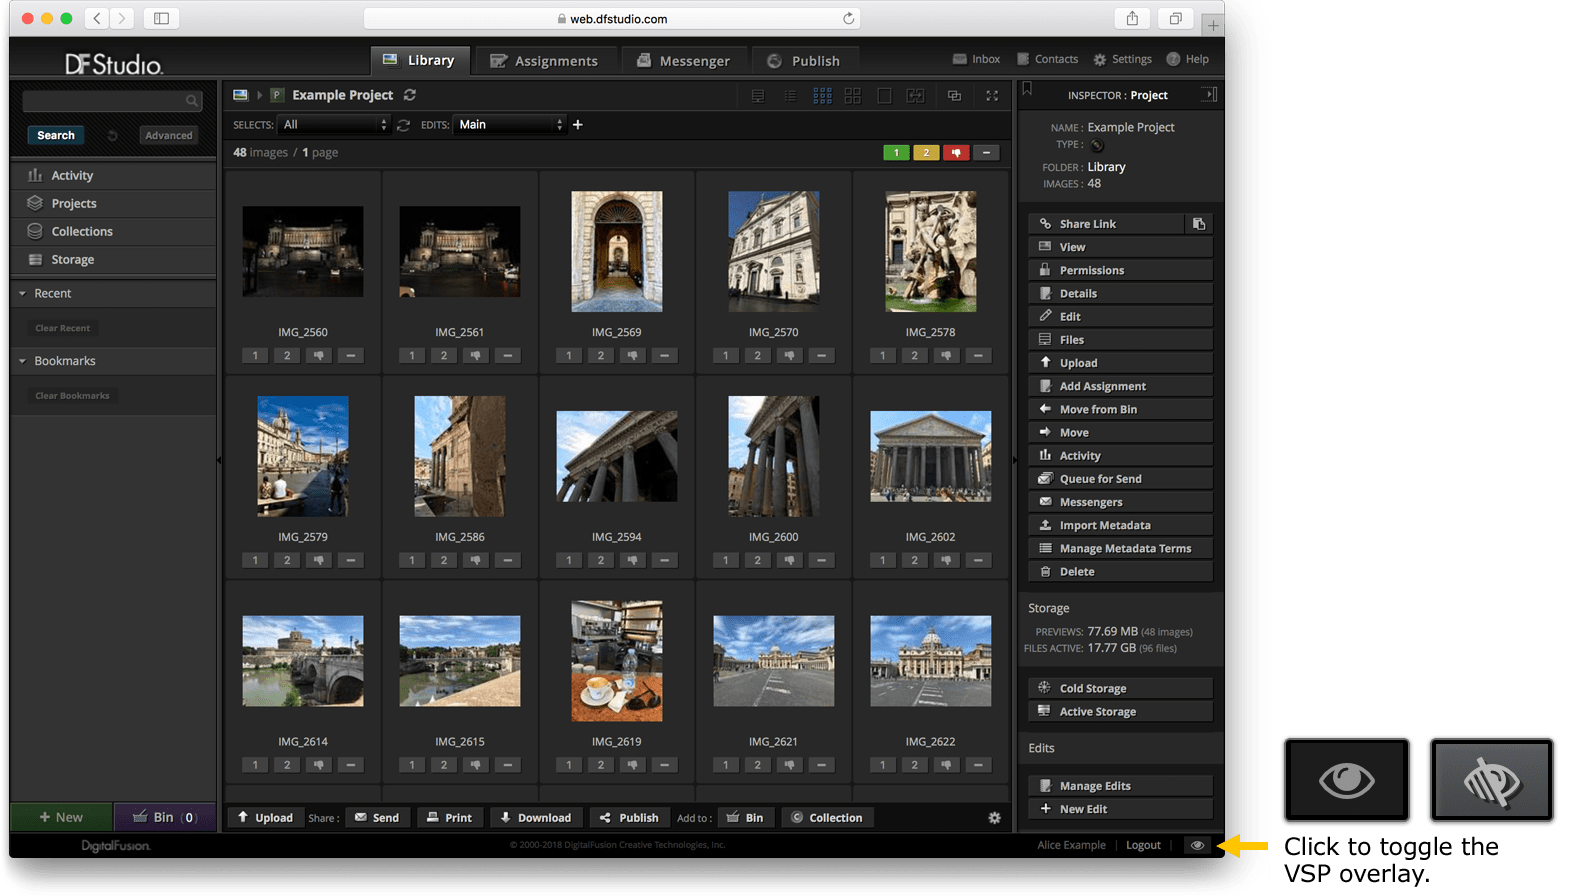1580x896 pixels.
Task: Switch to small grid view
Action: click(822, 96)
